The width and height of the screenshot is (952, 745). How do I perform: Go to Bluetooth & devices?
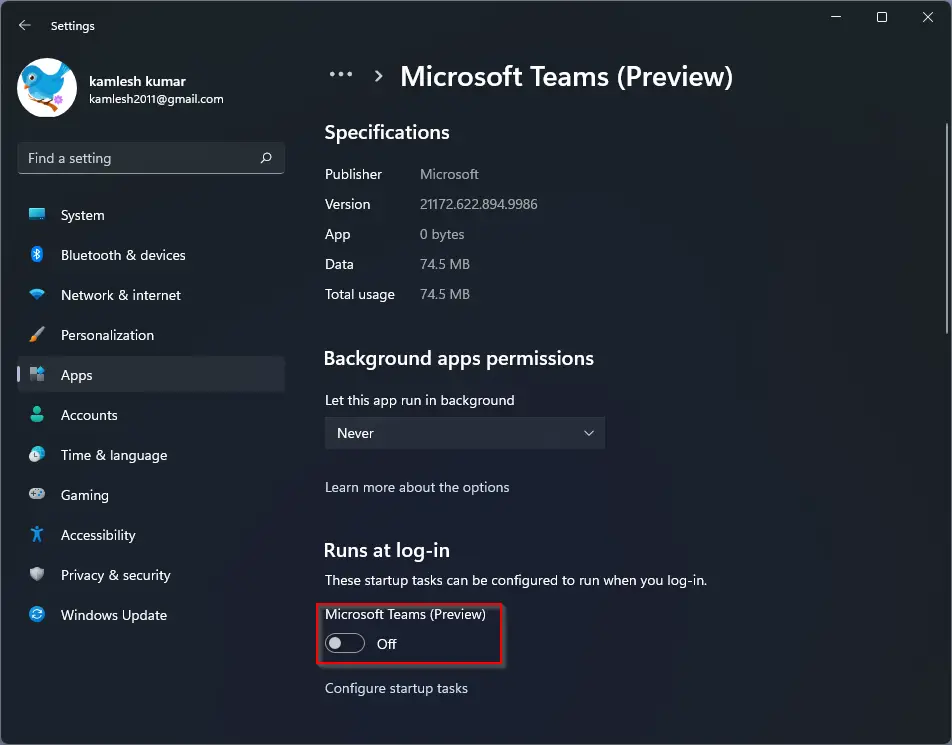coord(151,255)
